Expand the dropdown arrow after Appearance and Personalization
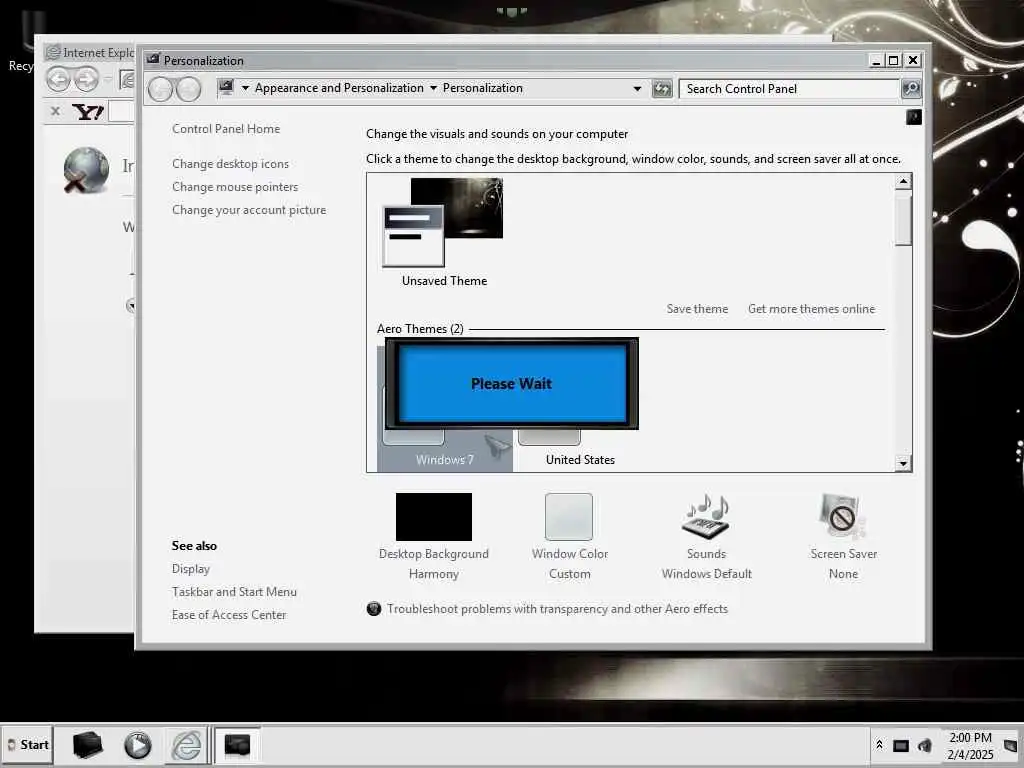This screenshot has width=1024, height=768. [x=433, y=88]
